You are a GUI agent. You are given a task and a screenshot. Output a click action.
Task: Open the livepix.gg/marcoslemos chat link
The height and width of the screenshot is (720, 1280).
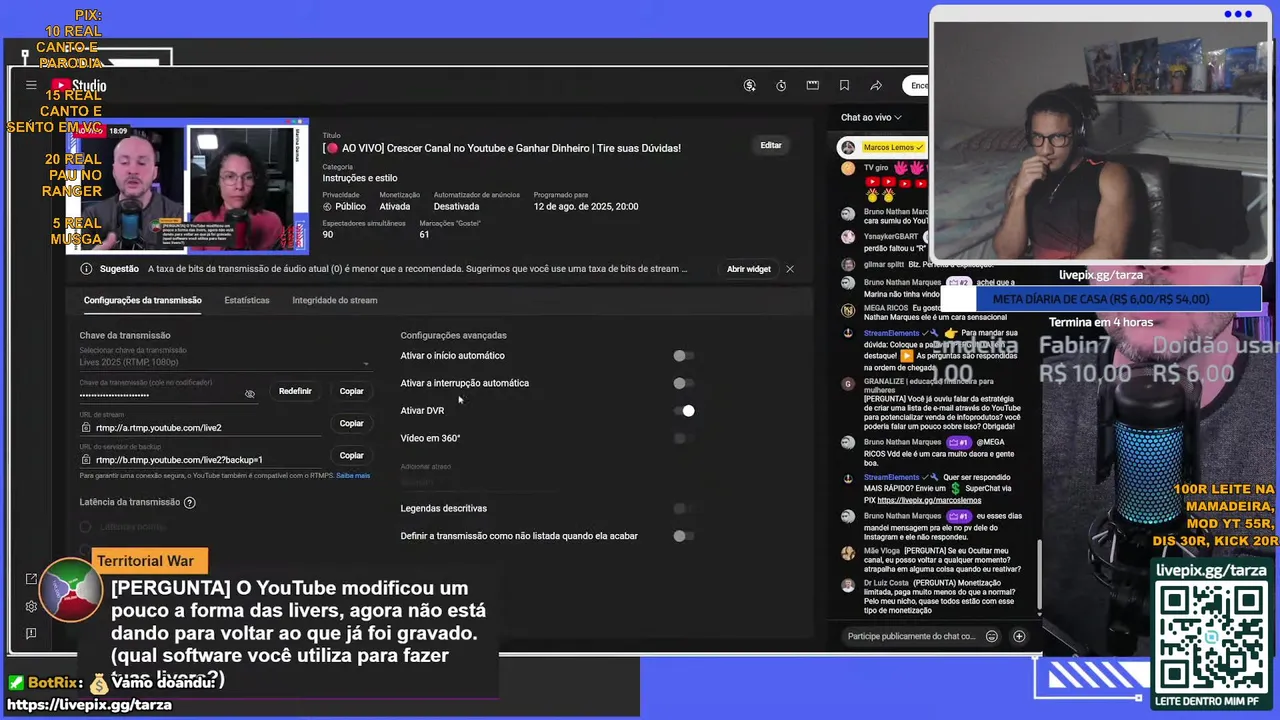pyautogui.click(x=929, y=500)
